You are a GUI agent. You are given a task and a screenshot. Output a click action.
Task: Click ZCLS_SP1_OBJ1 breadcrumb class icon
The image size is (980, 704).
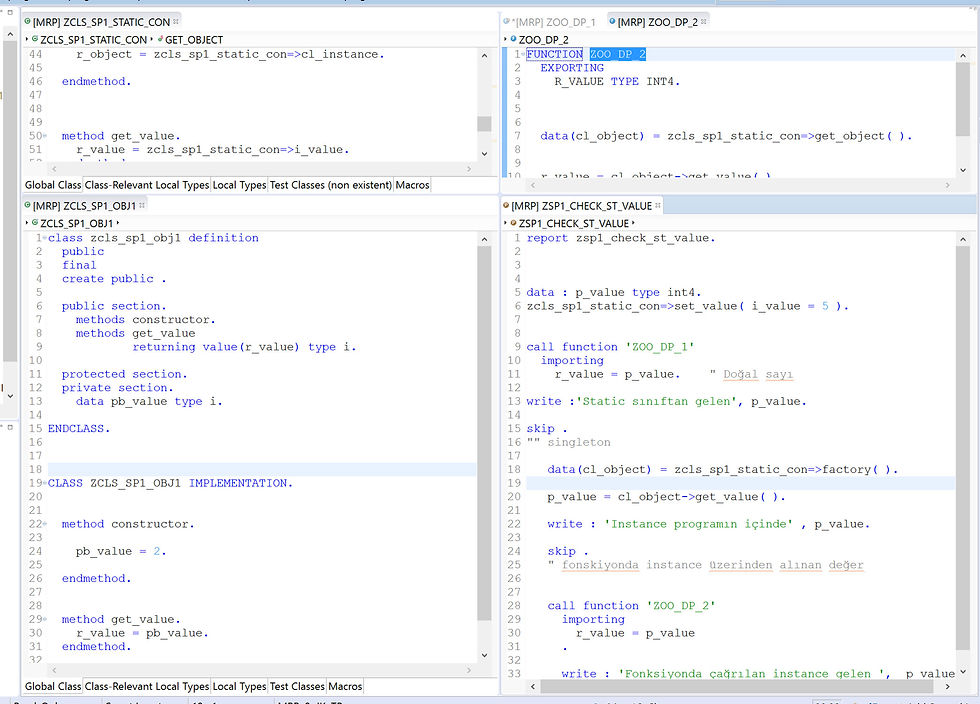pyautogui.click(x=35, y=223)
